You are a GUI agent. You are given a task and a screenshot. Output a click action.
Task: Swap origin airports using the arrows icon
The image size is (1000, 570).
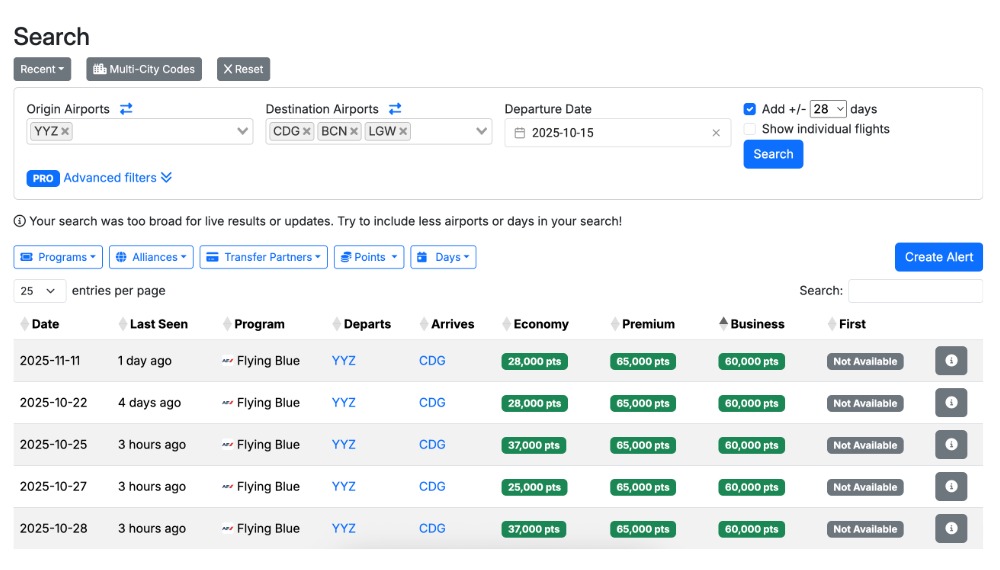126,109
